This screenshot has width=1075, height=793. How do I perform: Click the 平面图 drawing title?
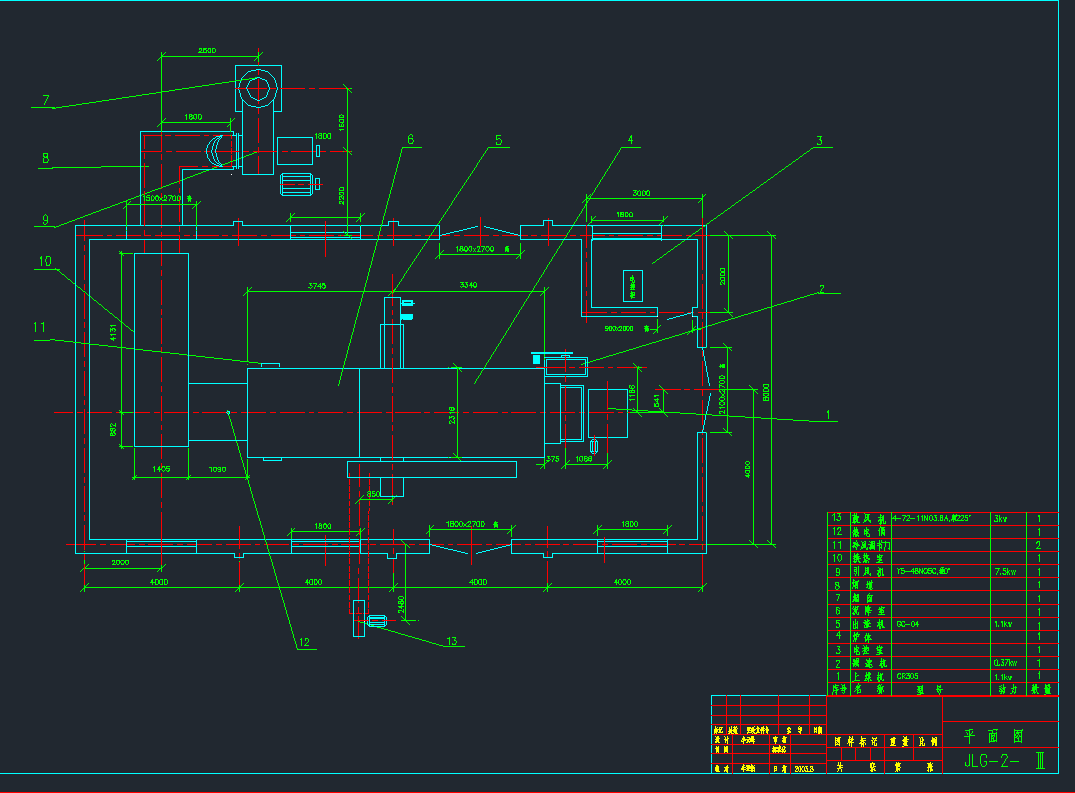click(x=995, y=735)
